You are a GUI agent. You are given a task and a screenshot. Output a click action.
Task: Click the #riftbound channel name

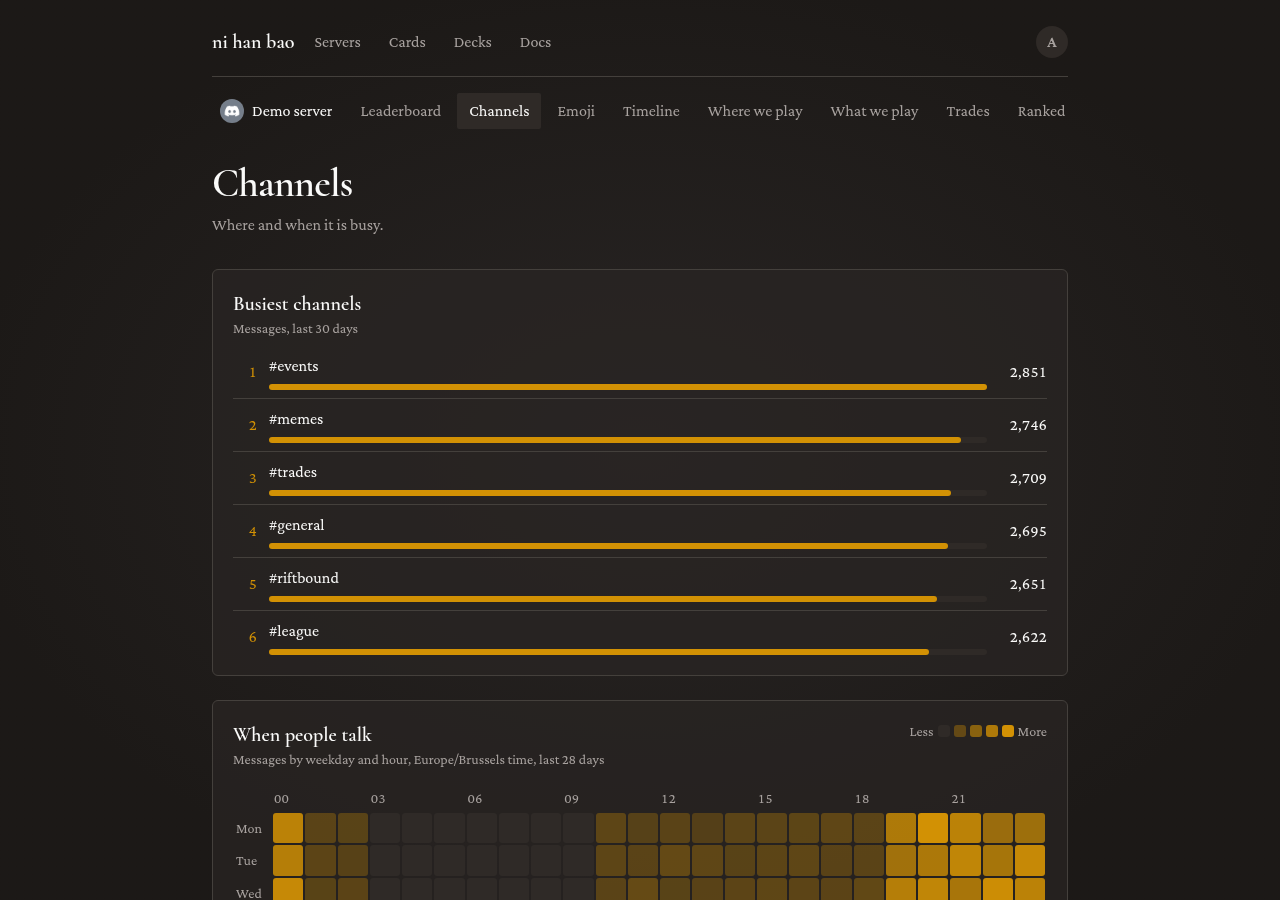304,578
